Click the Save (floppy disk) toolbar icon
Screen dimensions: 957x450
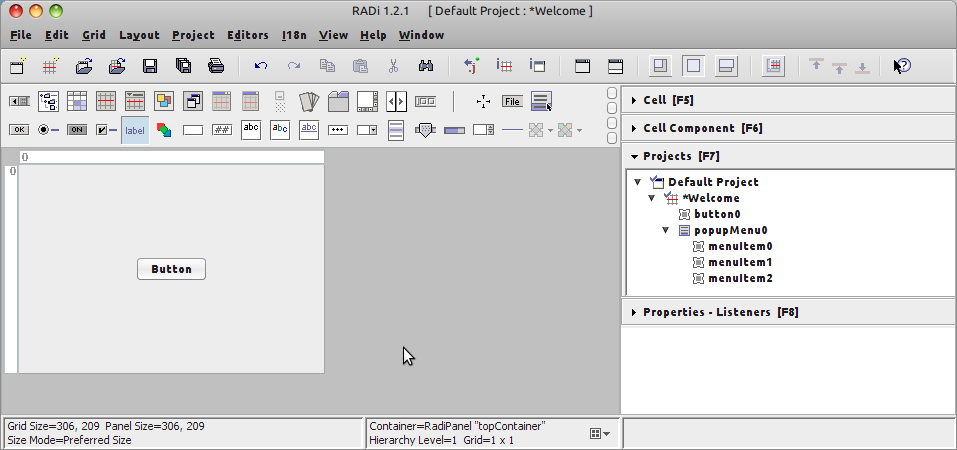pos(150,66)
